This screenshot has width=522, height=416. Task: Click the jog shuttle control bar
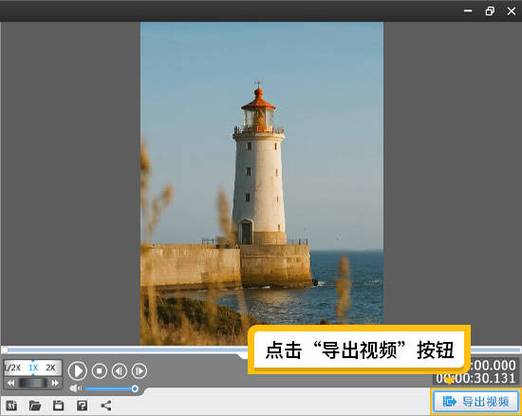(33, 383)
